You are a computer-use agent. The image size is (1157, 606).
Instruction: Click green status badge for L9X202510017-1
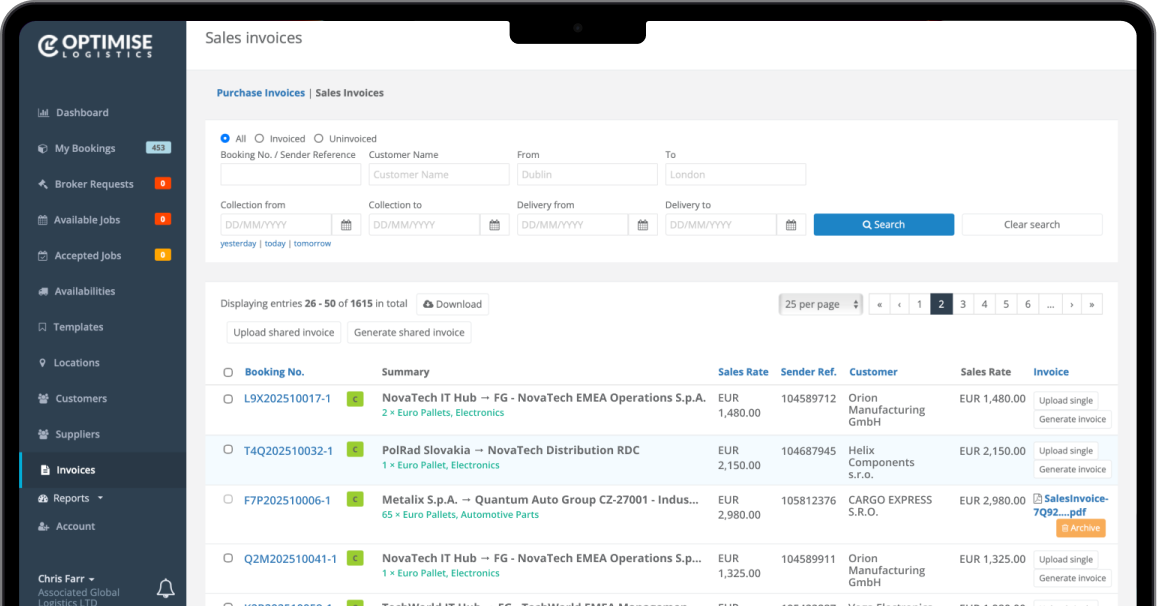tap(354, 399)
